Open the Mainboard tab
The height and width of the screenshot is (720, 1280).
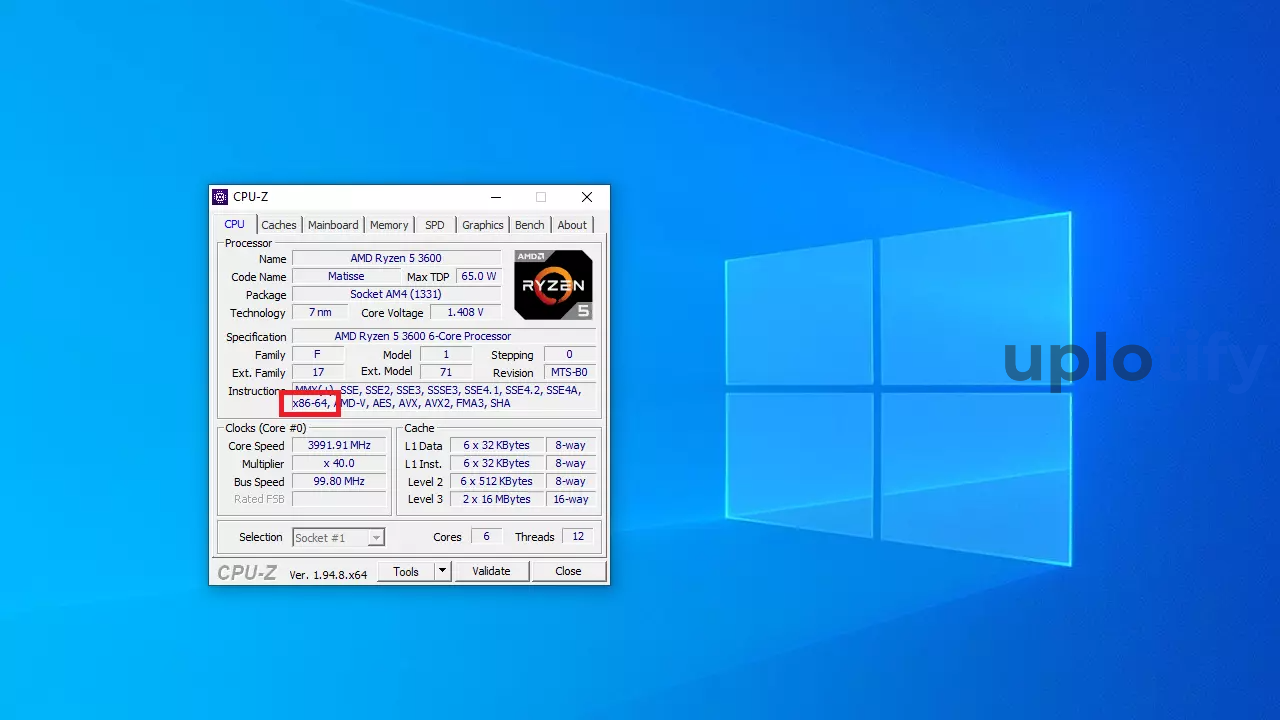(333, 225)
